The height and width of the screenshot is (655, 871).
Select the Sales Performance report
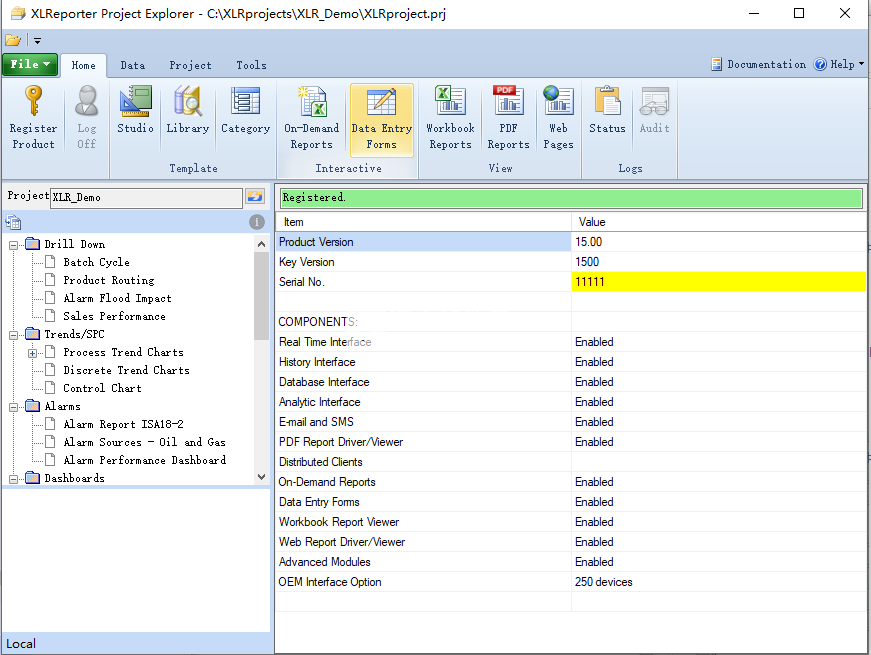(x=114, y=316)
